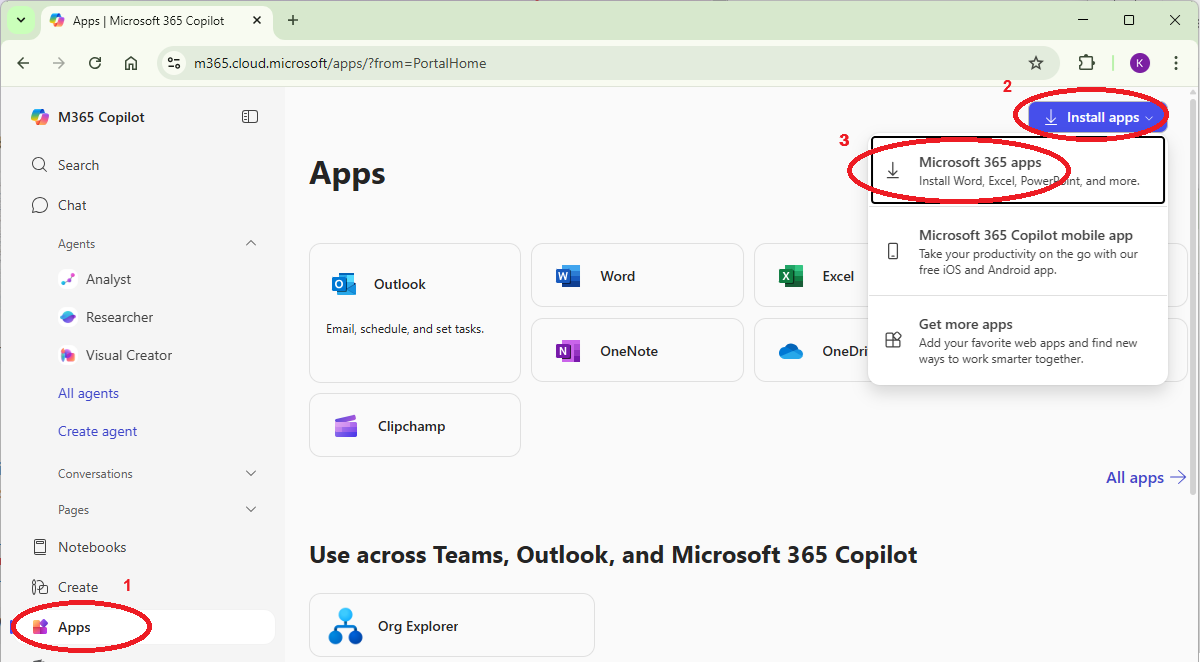The image size is (1200, 662).
Task: Click the Get more apps grid icon
Action: [893, 340]
